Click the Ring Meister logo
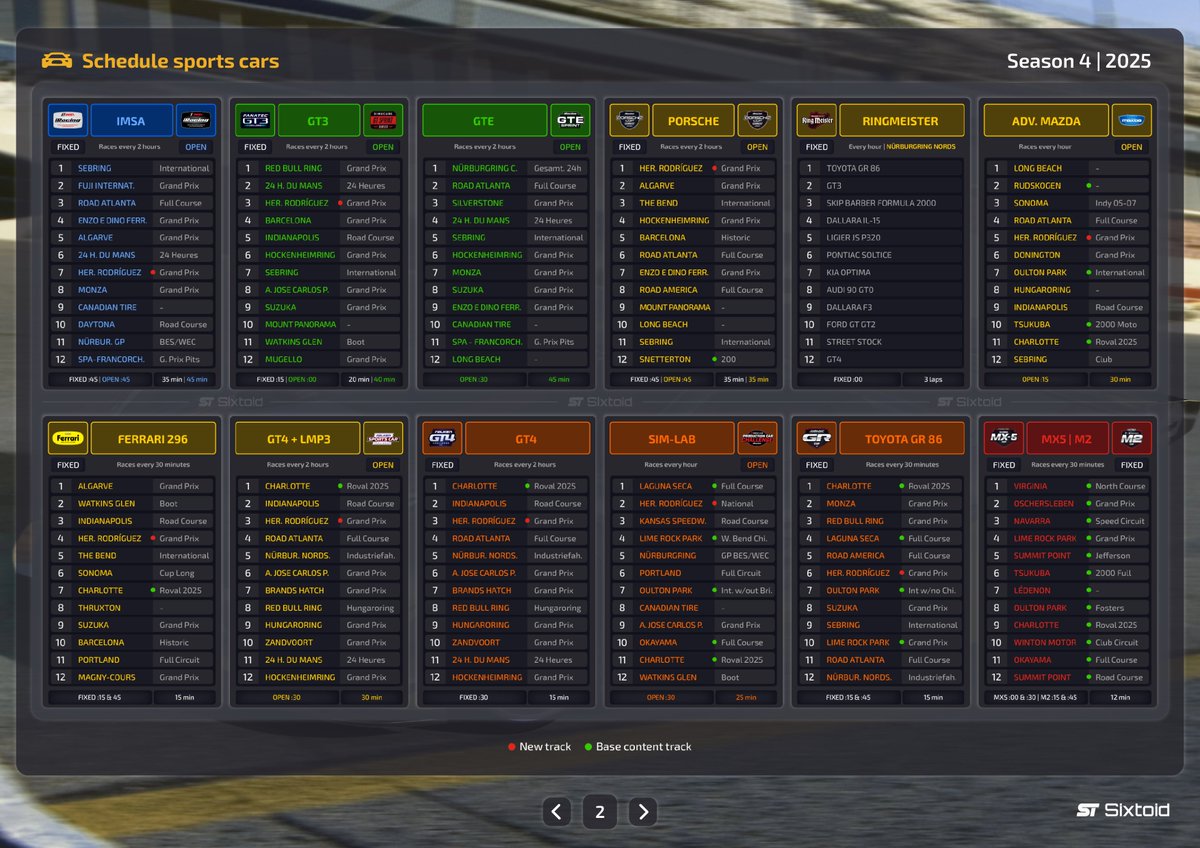 click(x=817, y=121)
